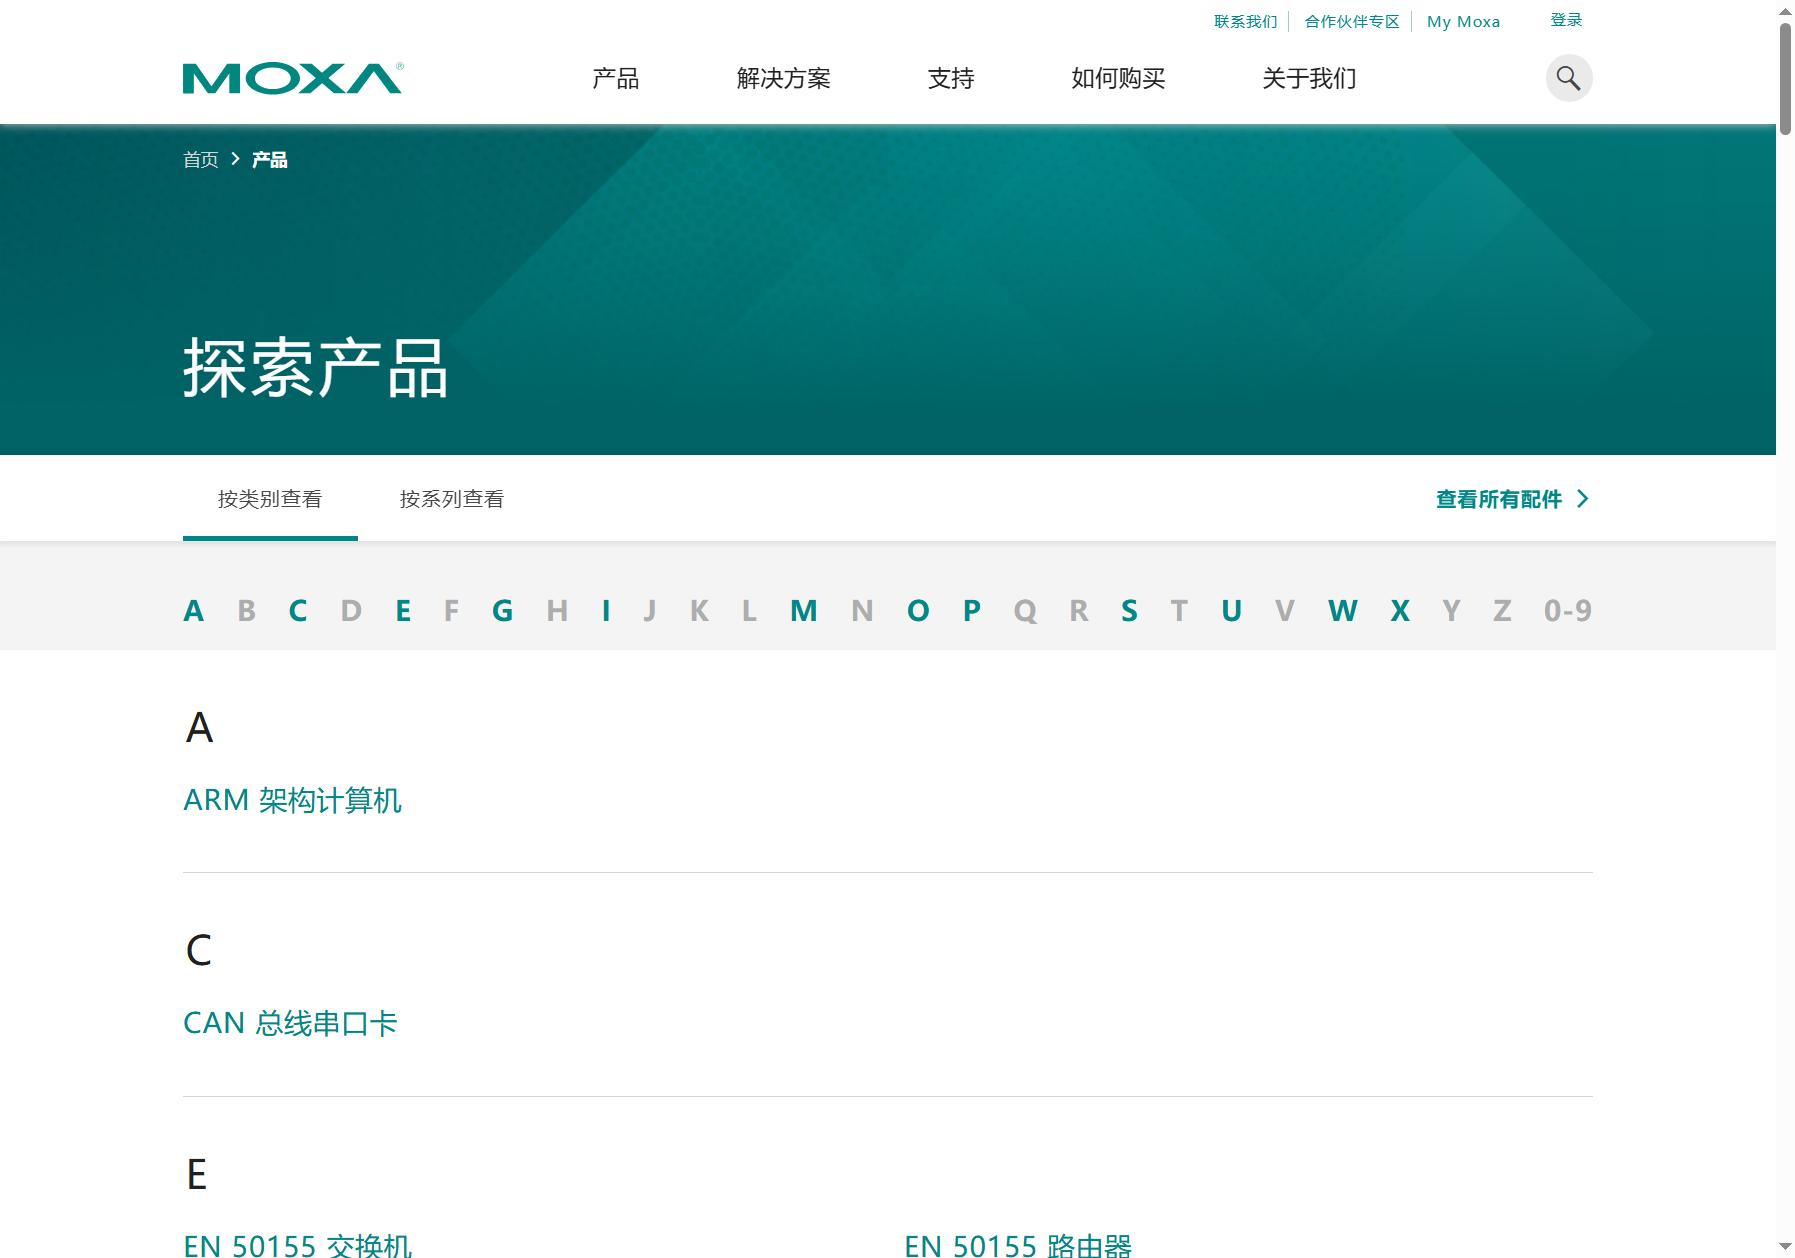The height and width of the screenshot is (1258, 1795).
Task: Open EN 50155 交换机 category
Action: [298, 1245]
